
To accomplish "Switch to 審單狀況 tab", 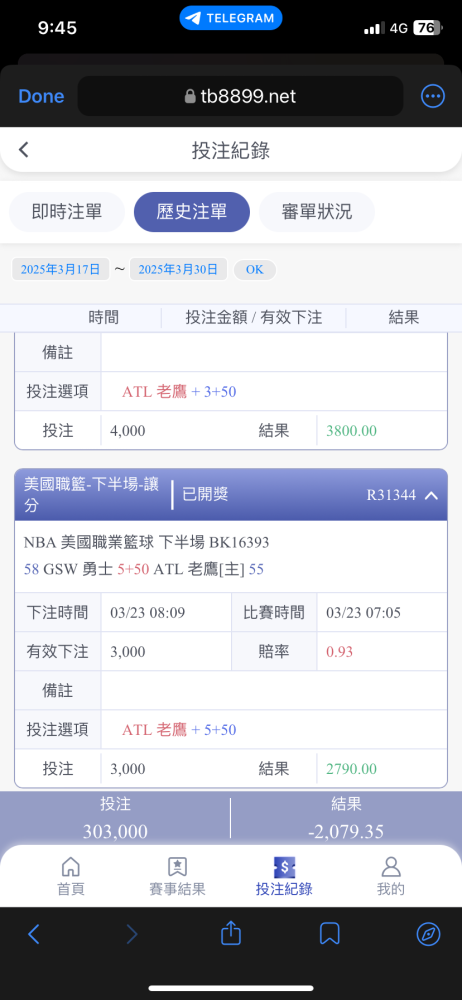I will point(317,212).
